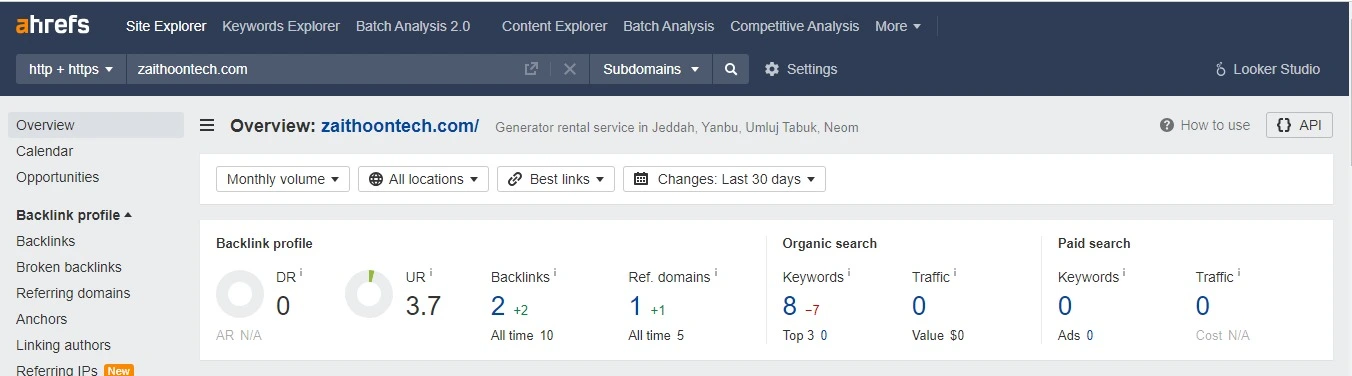Click the search magnifier button
The image size is (1352, 376).
pos(731,69)
